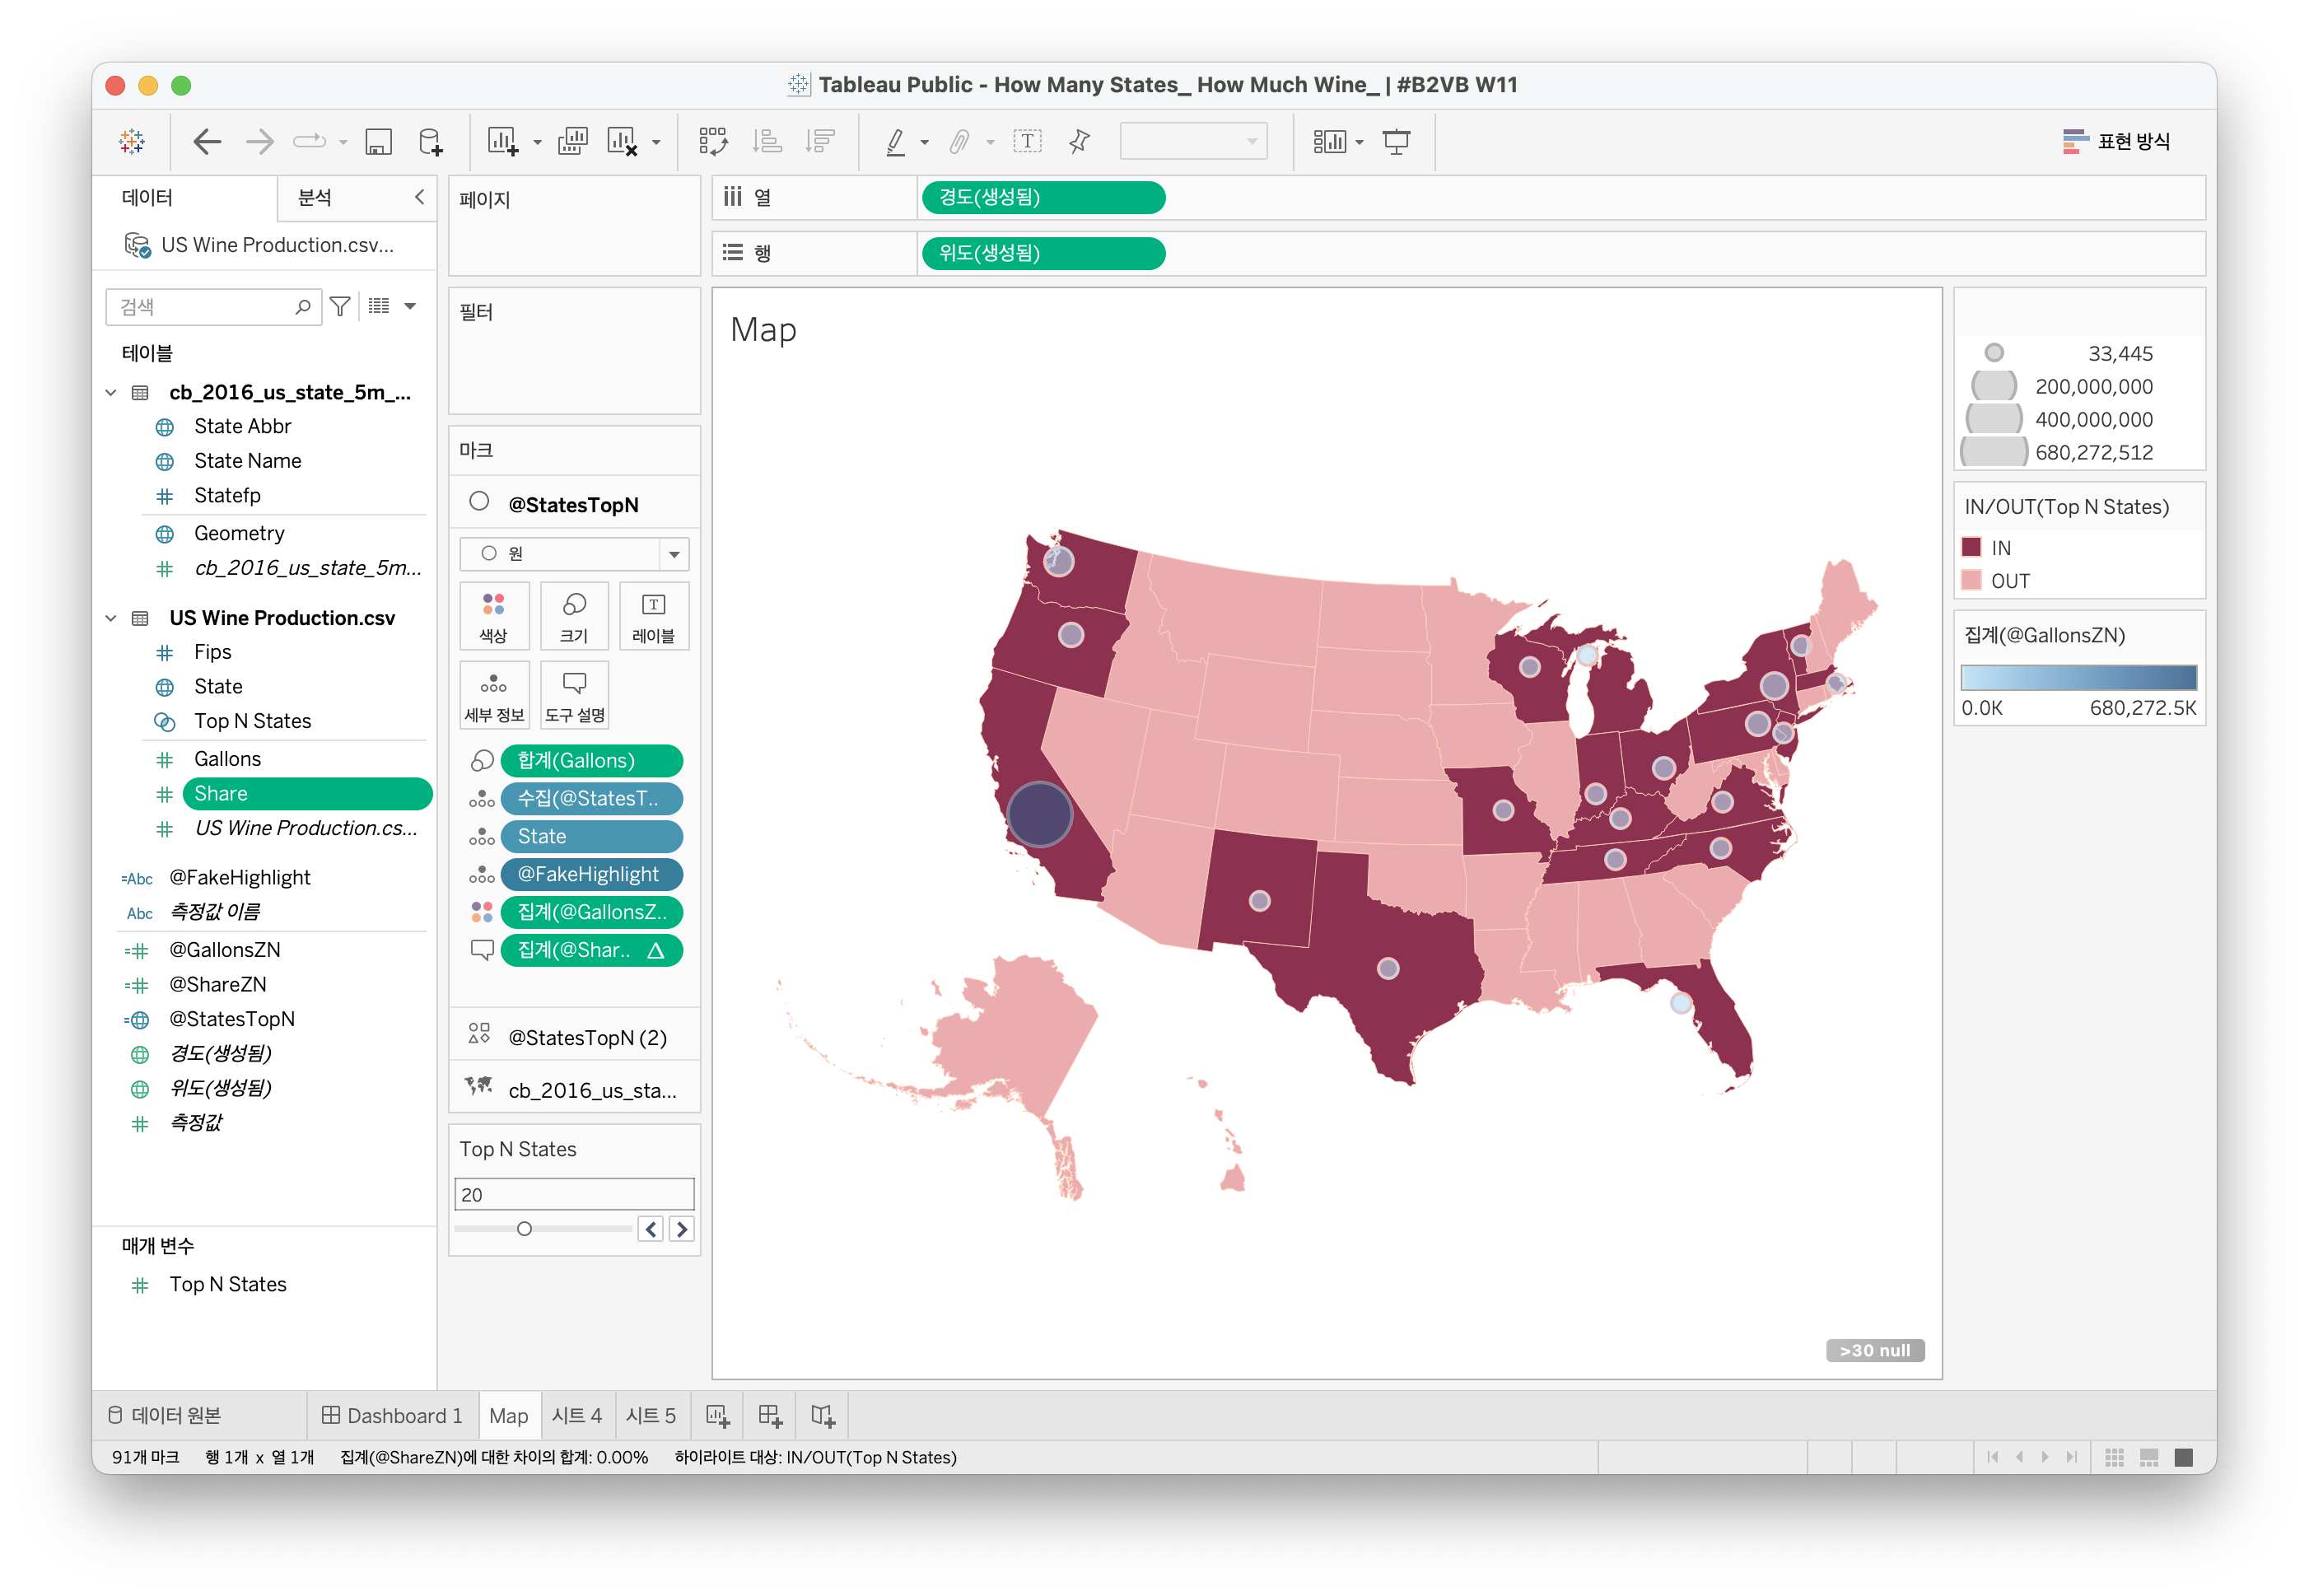Click the Top N States value field
The image size is (2309, 1596).
click(574, 1194)
